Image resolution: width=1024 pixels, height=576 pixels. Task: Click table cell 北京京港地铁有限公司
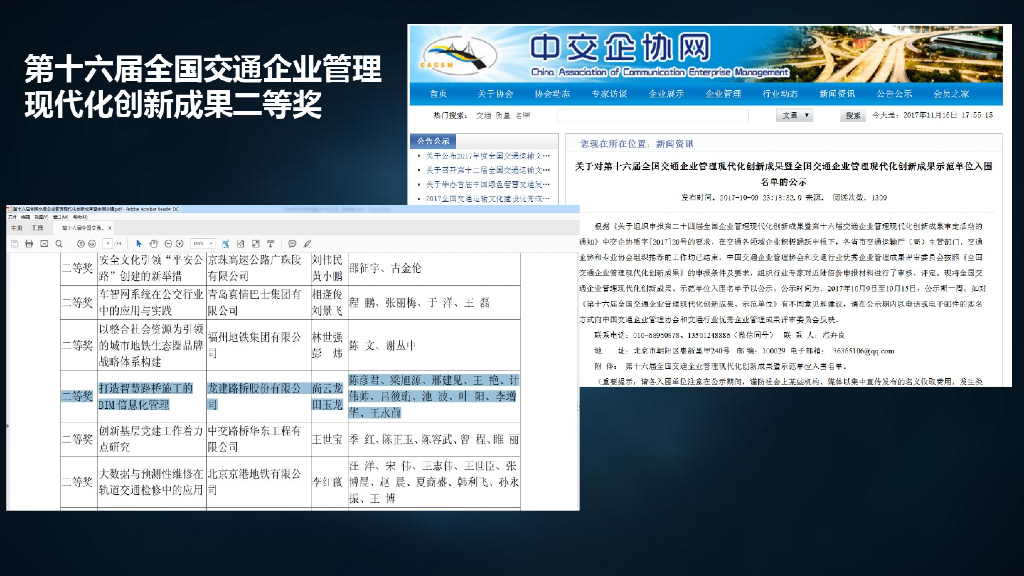(259, 482)
